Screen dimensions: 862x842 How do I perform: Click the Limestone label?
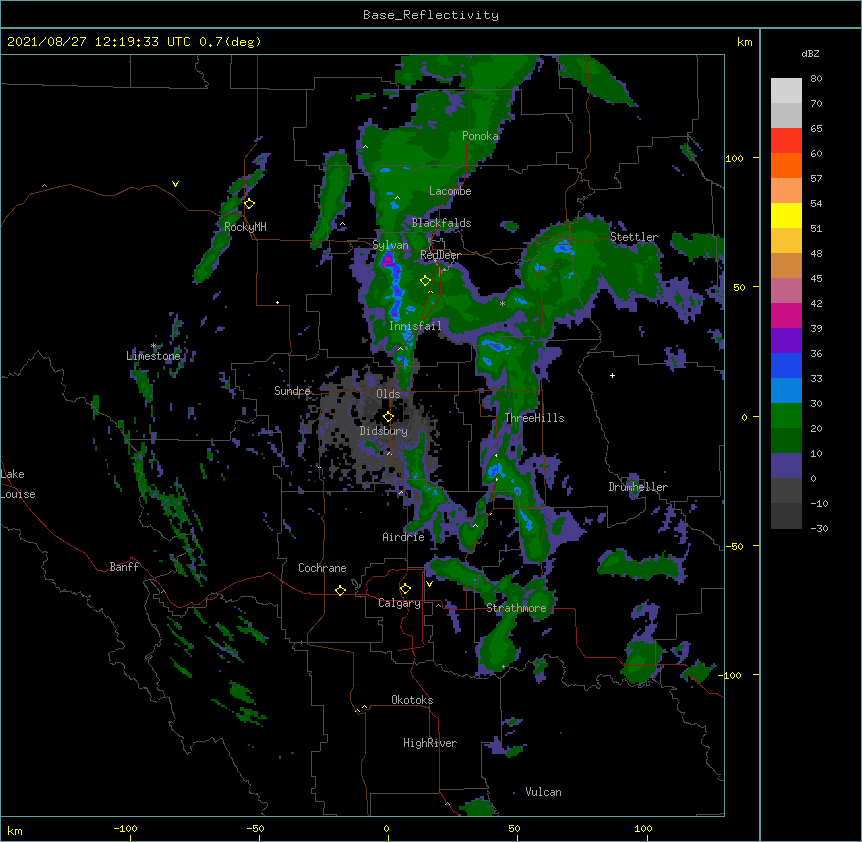(153, 356)
